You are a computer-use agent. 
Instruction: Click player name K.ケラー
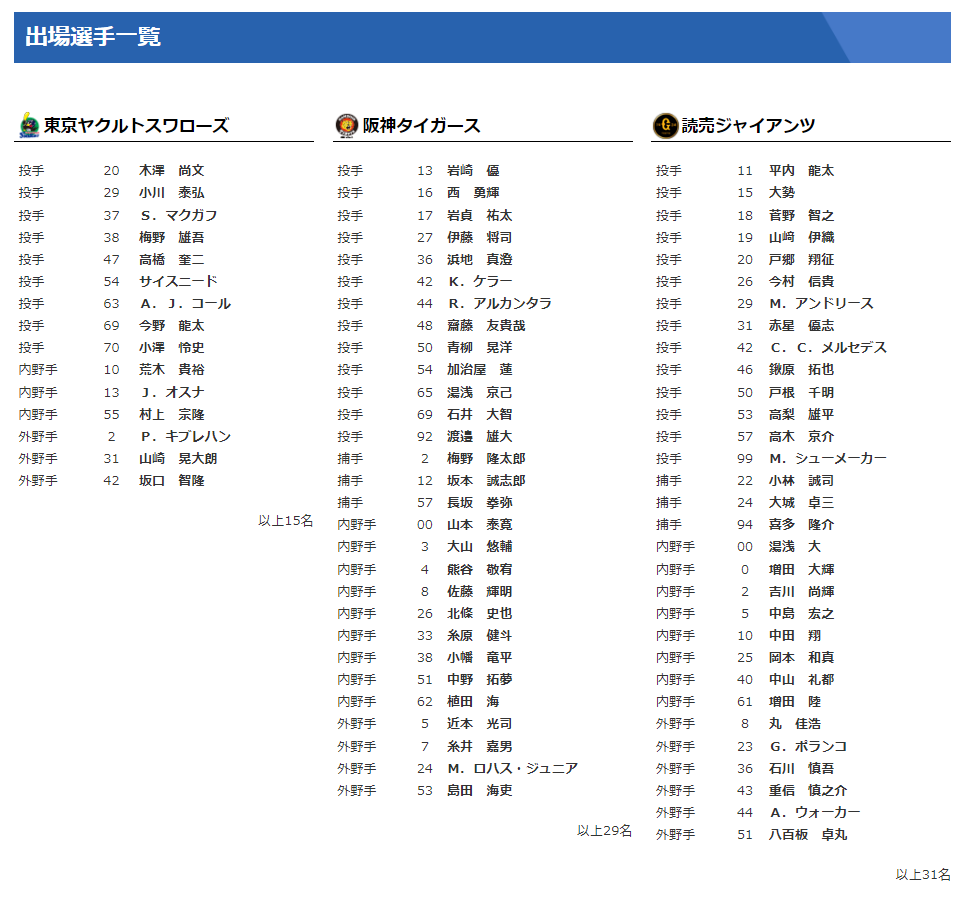pyautogui.click(x=480, y=282)
